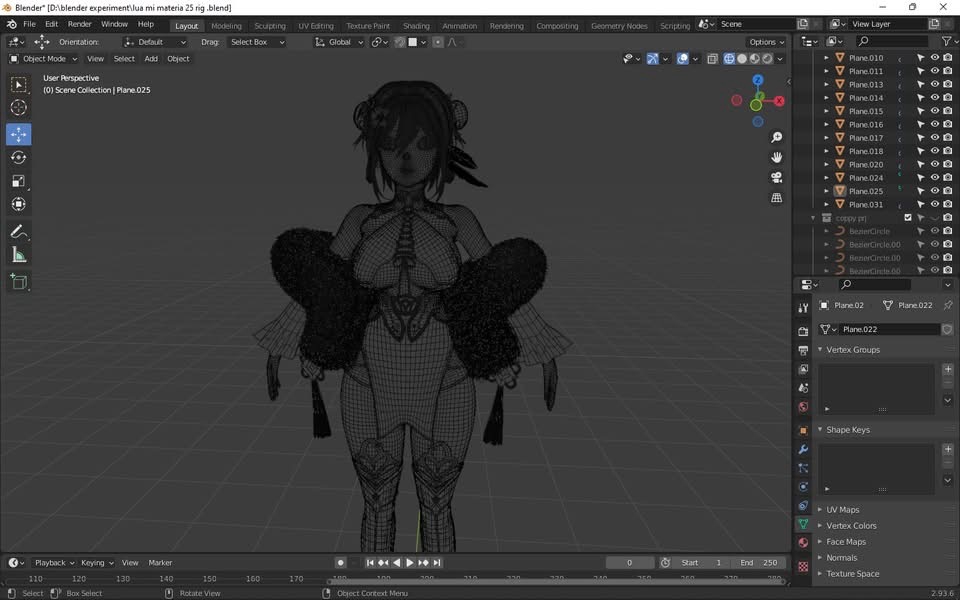The height and width of the screenshot is (600, 960).
Task: Click the Options button in viewport header
Action: (x=766, y=42)
